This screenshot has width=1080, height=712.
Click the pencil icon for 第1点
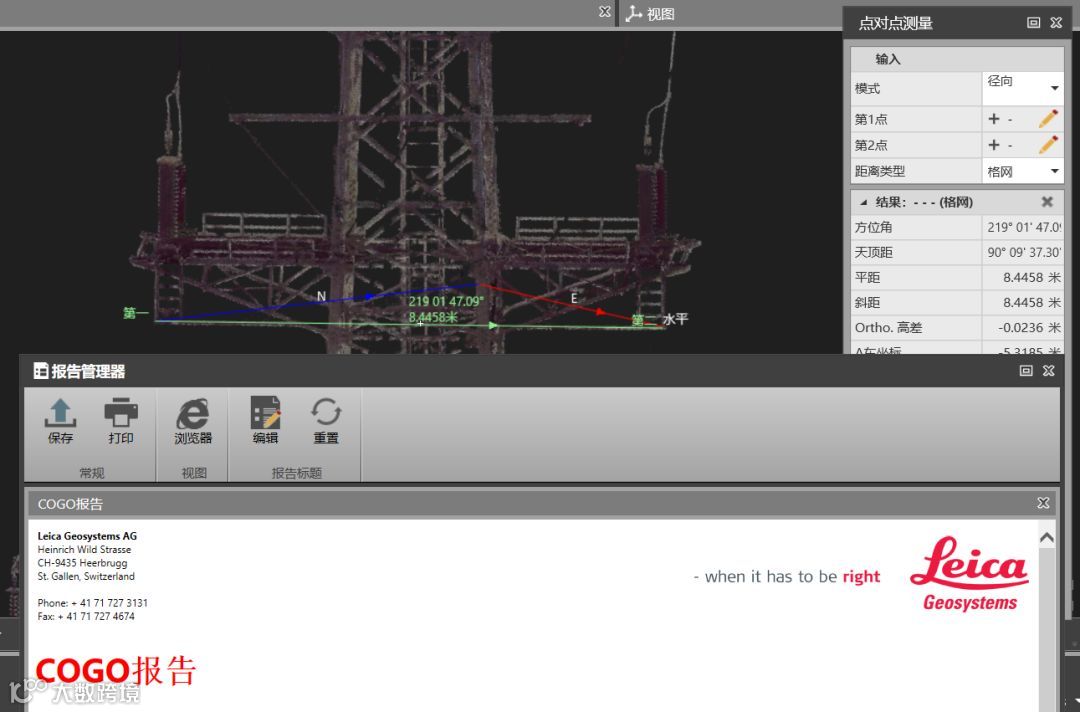[1048, 118]
